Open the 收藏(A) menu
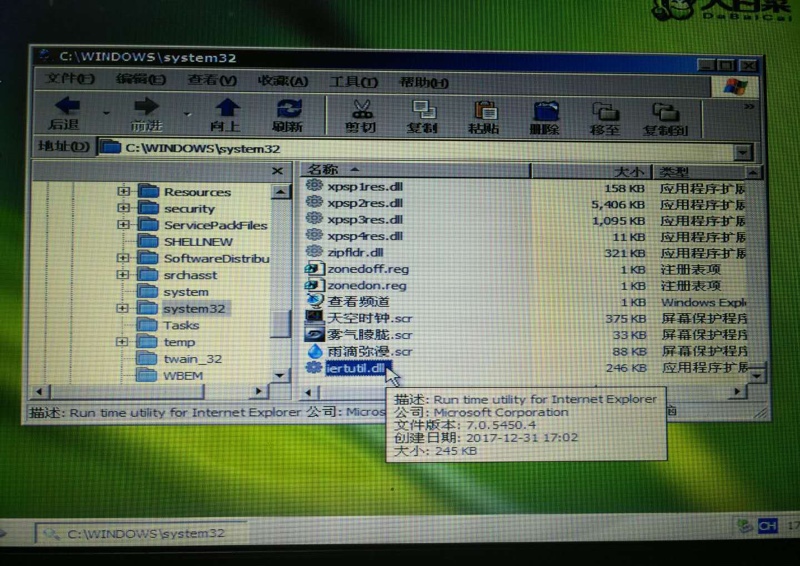800x566 pixels. [283, 81]
